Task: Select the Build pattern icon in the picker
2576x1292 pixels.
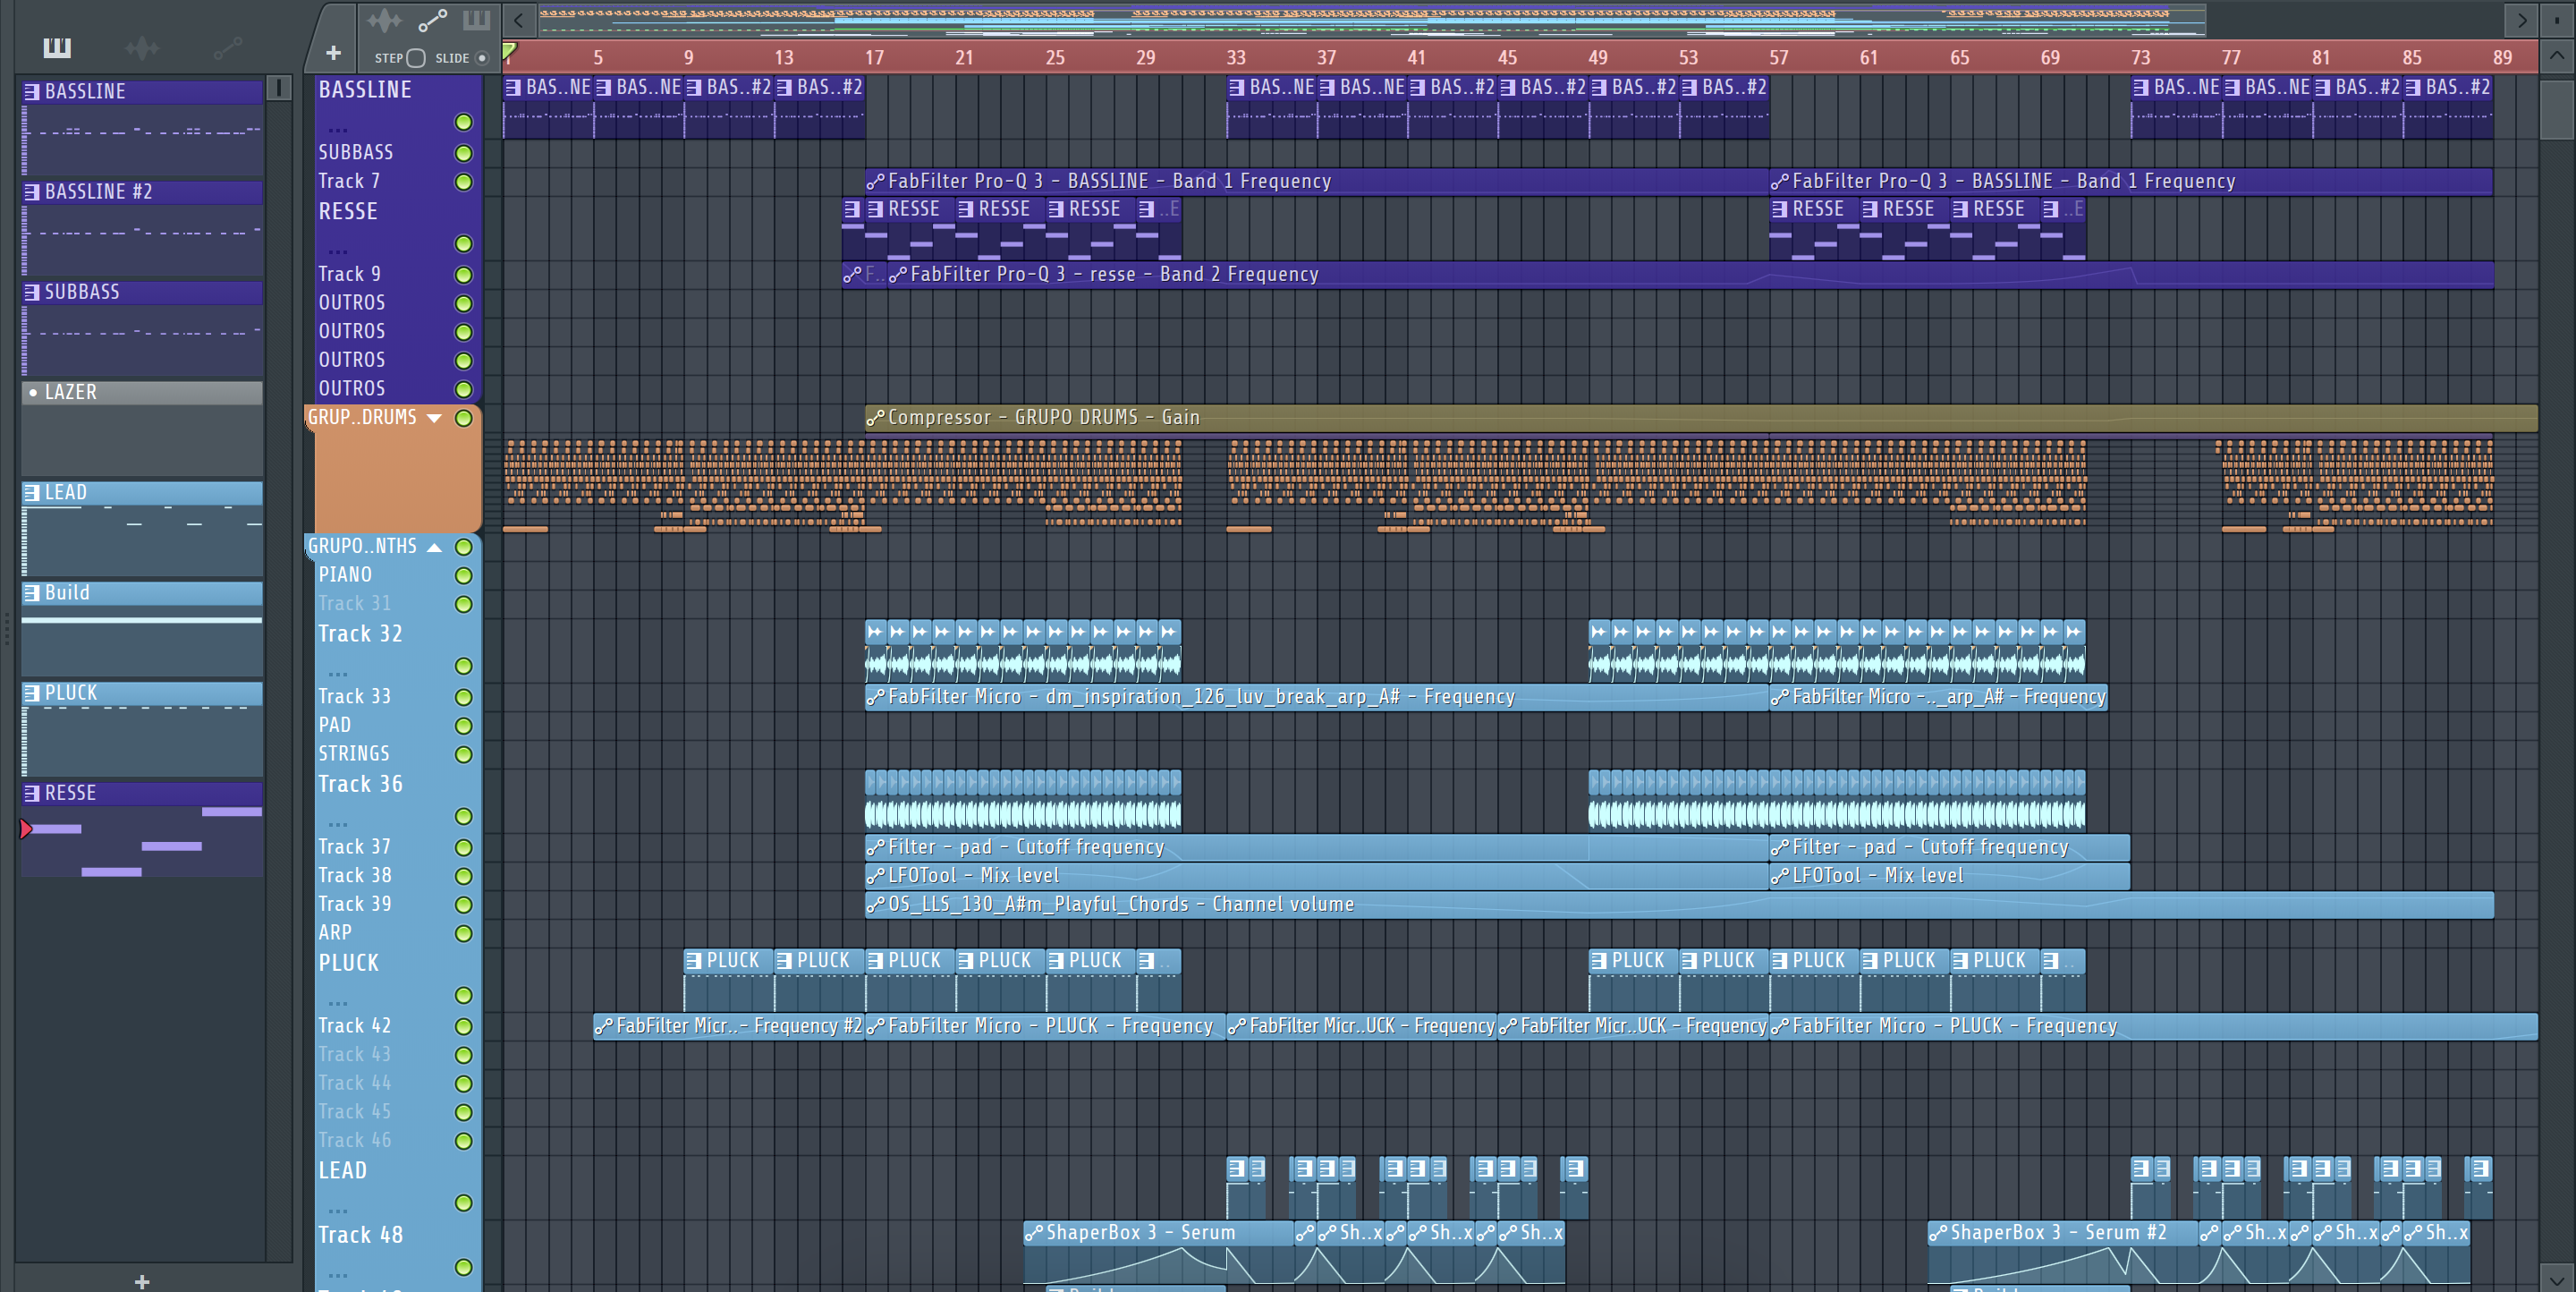Action: (x=32, y=593)
